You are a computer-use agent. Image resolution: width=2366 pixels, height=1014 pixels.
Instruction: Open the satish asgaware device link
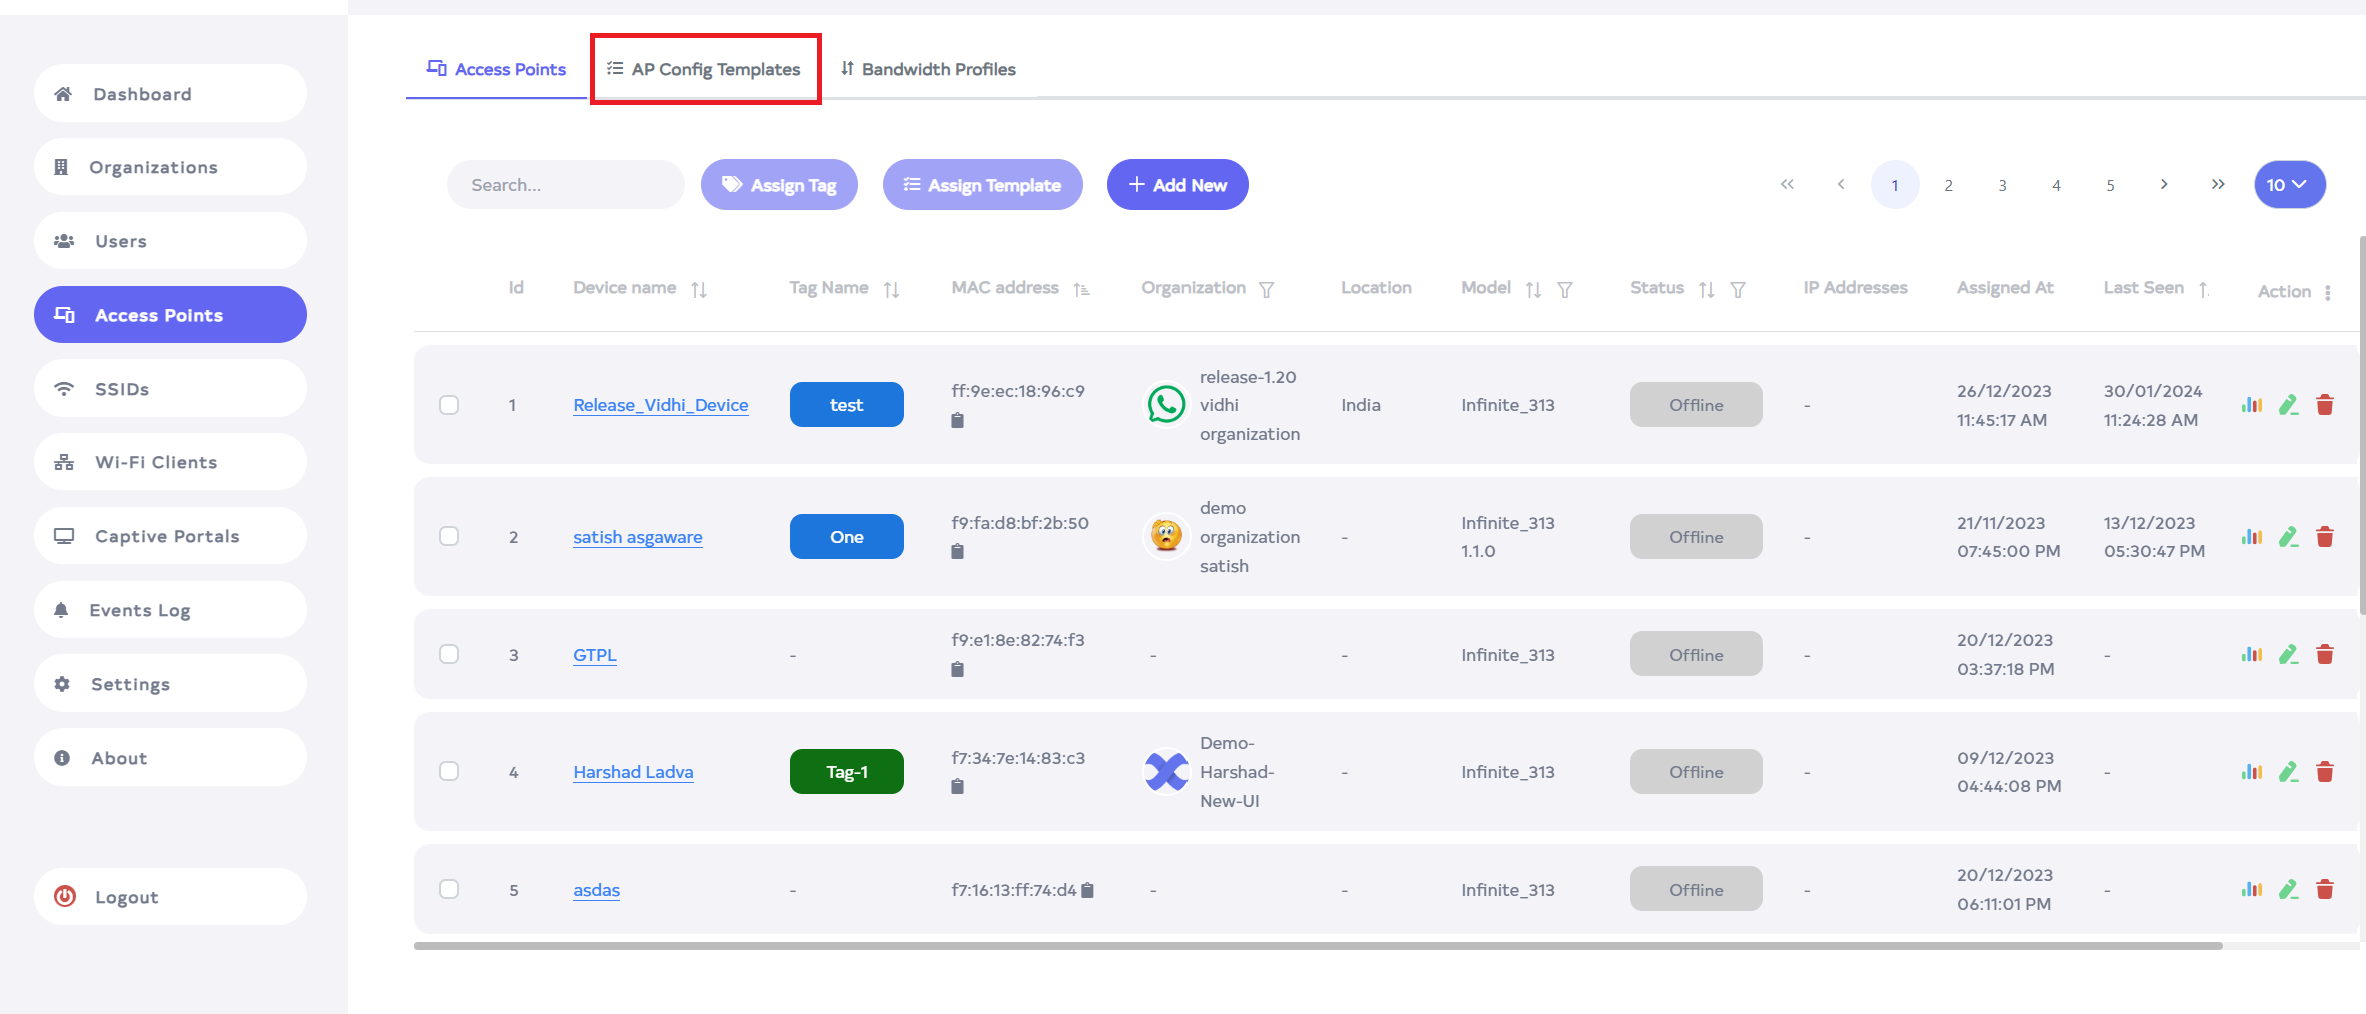tap(637, 537)
